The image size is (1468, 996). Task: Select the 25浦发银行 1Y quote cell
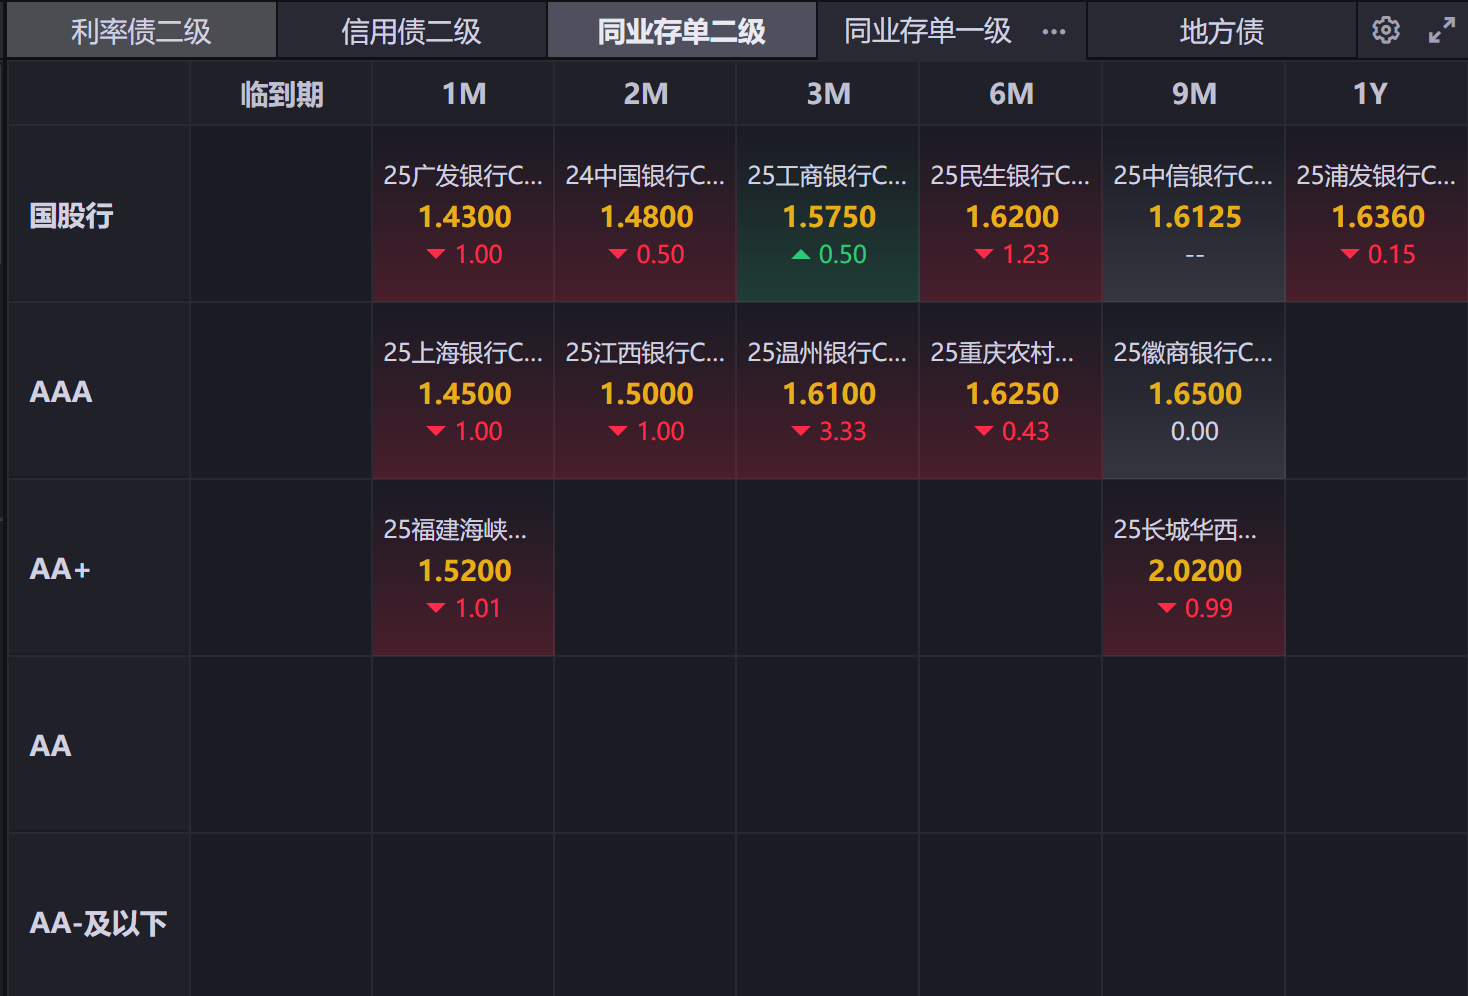point(1376,215)
